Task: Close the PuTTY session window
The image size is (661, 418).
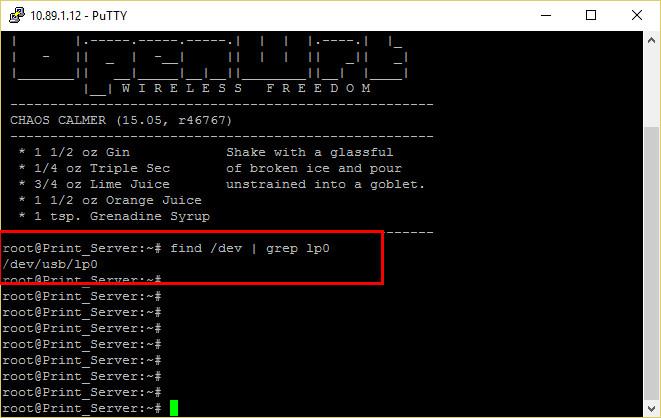Action: tap(637, 16)
